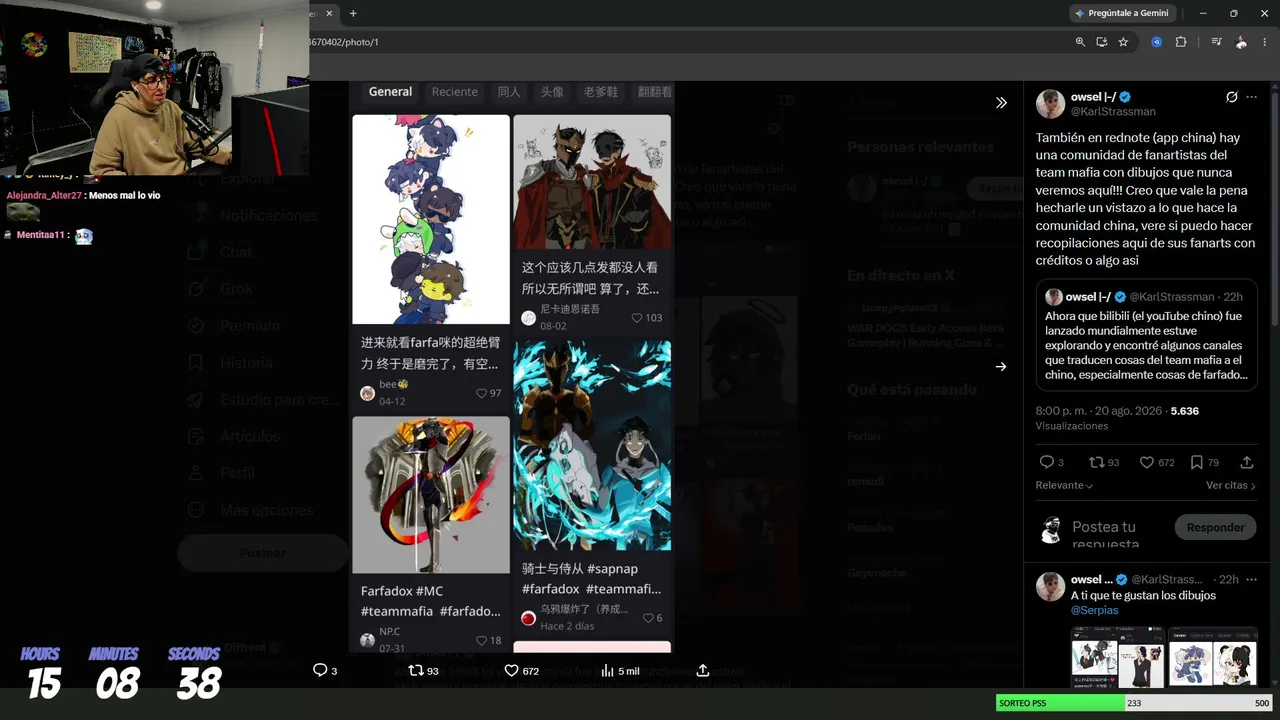Open the bee author avatar
Screen dimensions: 1280x720
point(367,393)
